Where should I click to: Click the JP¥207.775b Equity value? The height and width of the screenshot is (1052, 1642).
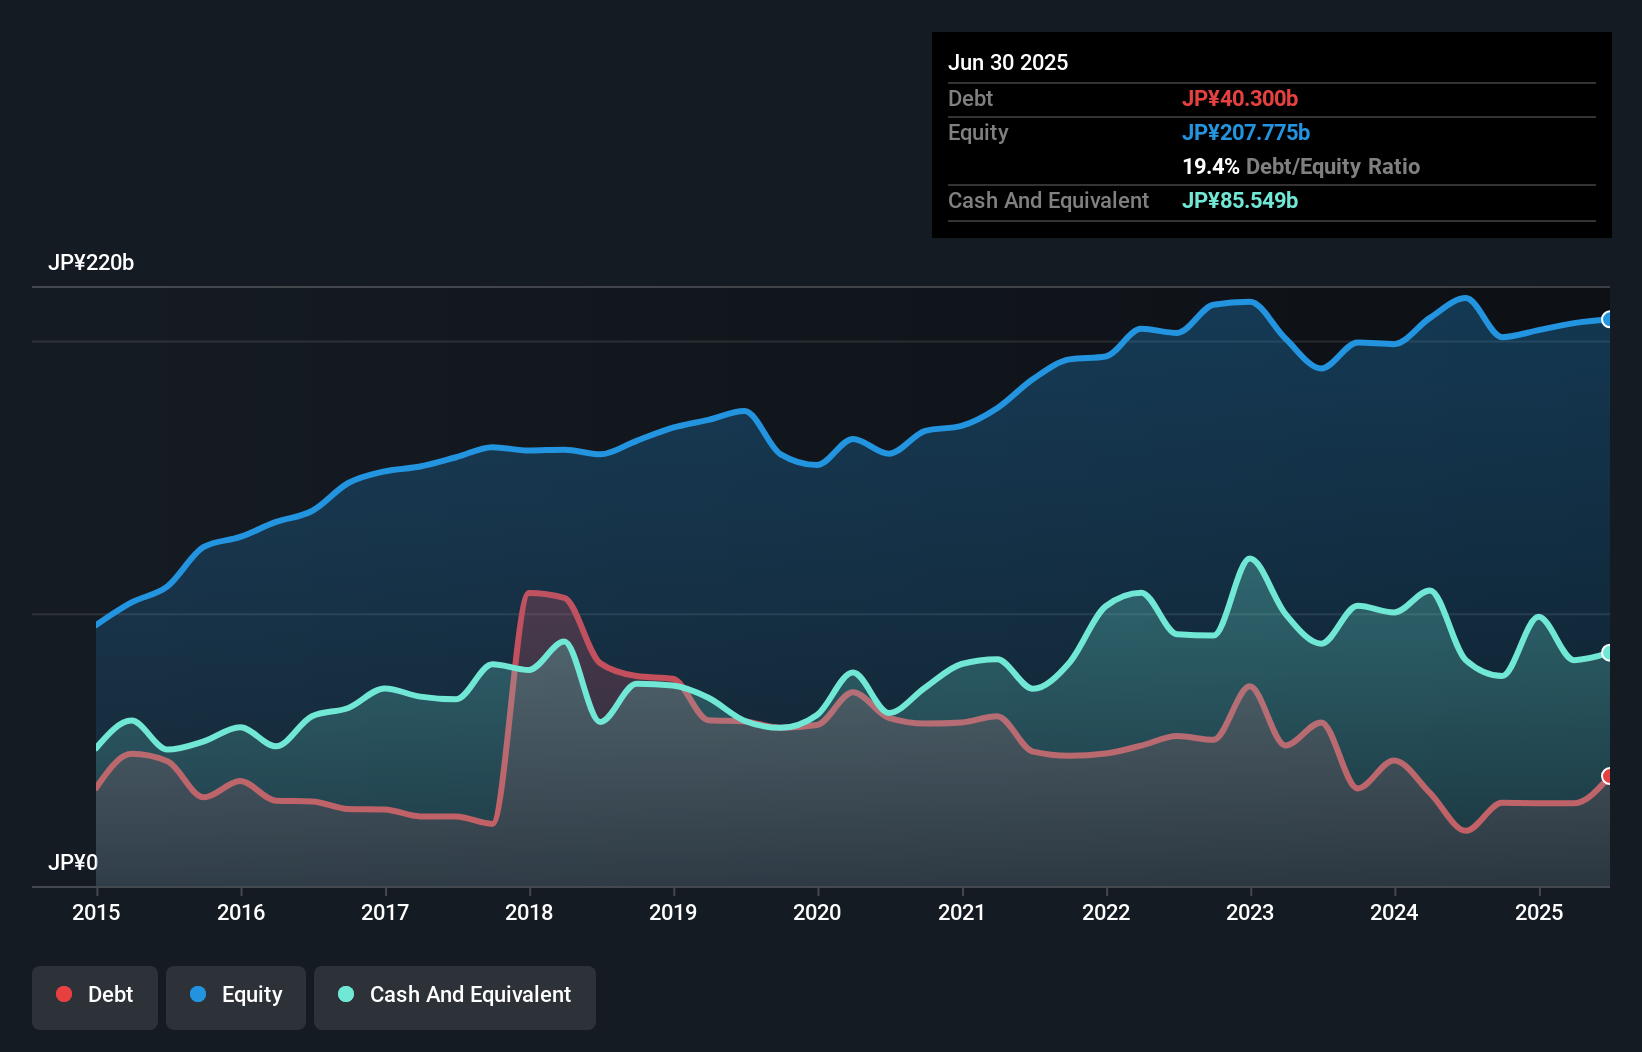coord(1248,132)
